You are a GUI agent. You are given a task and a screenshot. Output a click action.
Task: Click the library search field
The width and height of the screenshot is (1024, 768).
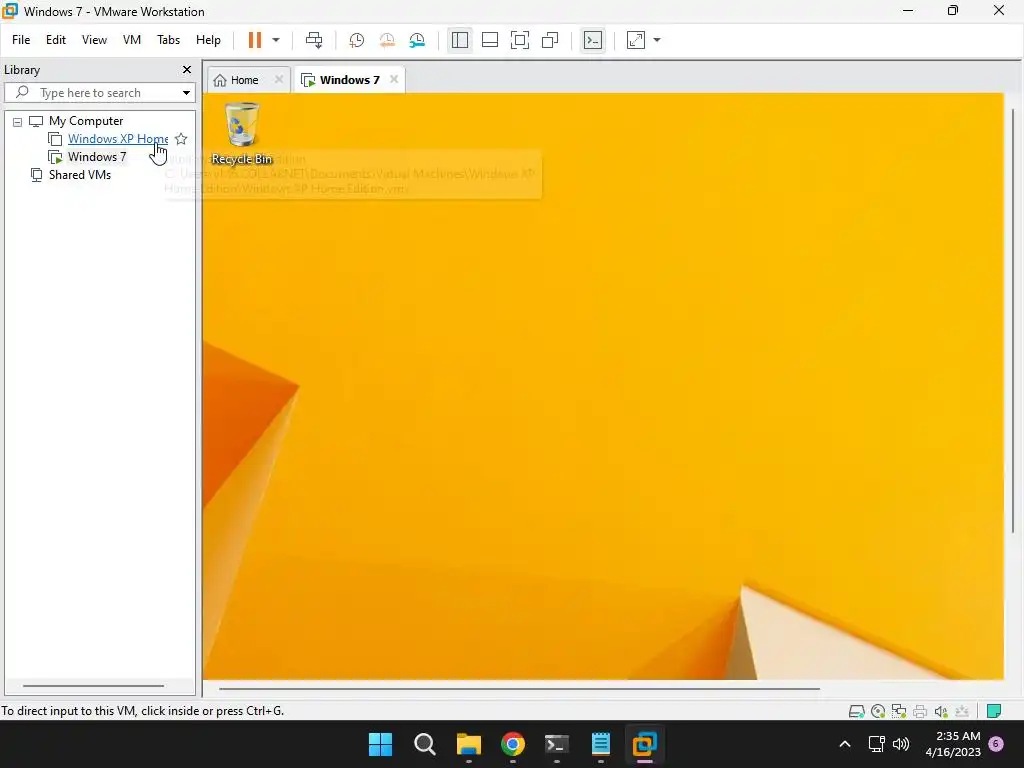click(98, 93)
